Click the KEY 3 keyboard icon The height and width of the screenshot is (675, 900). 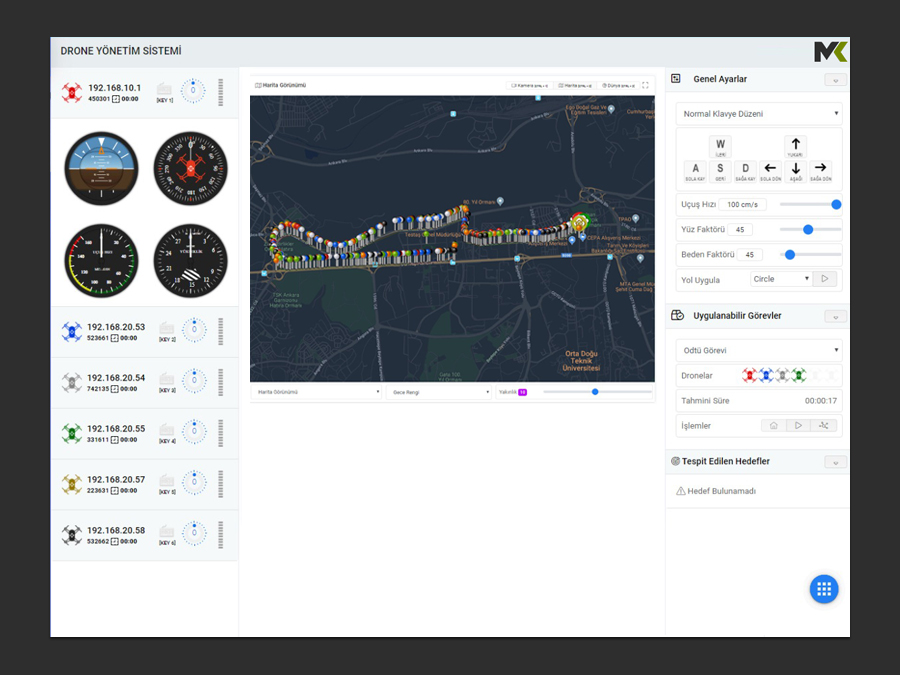tap(166, 379)
